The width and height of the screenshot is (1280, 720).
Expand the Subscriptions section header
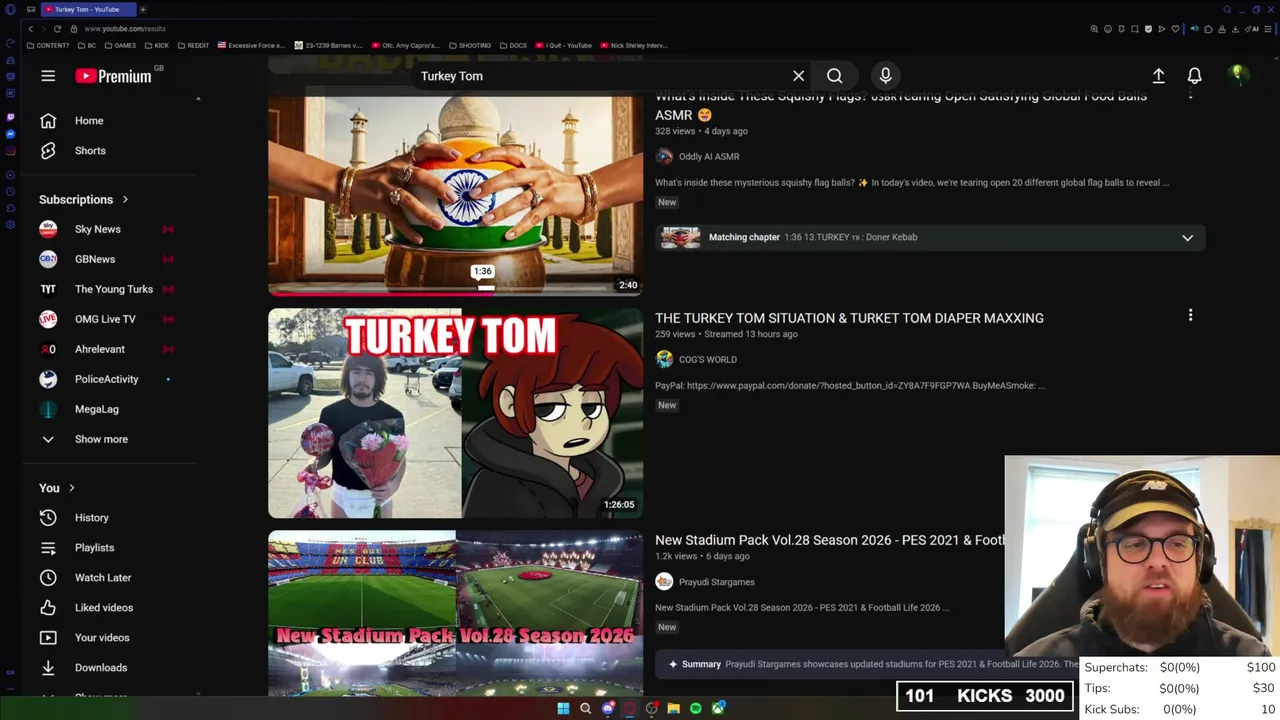(84, 200)
